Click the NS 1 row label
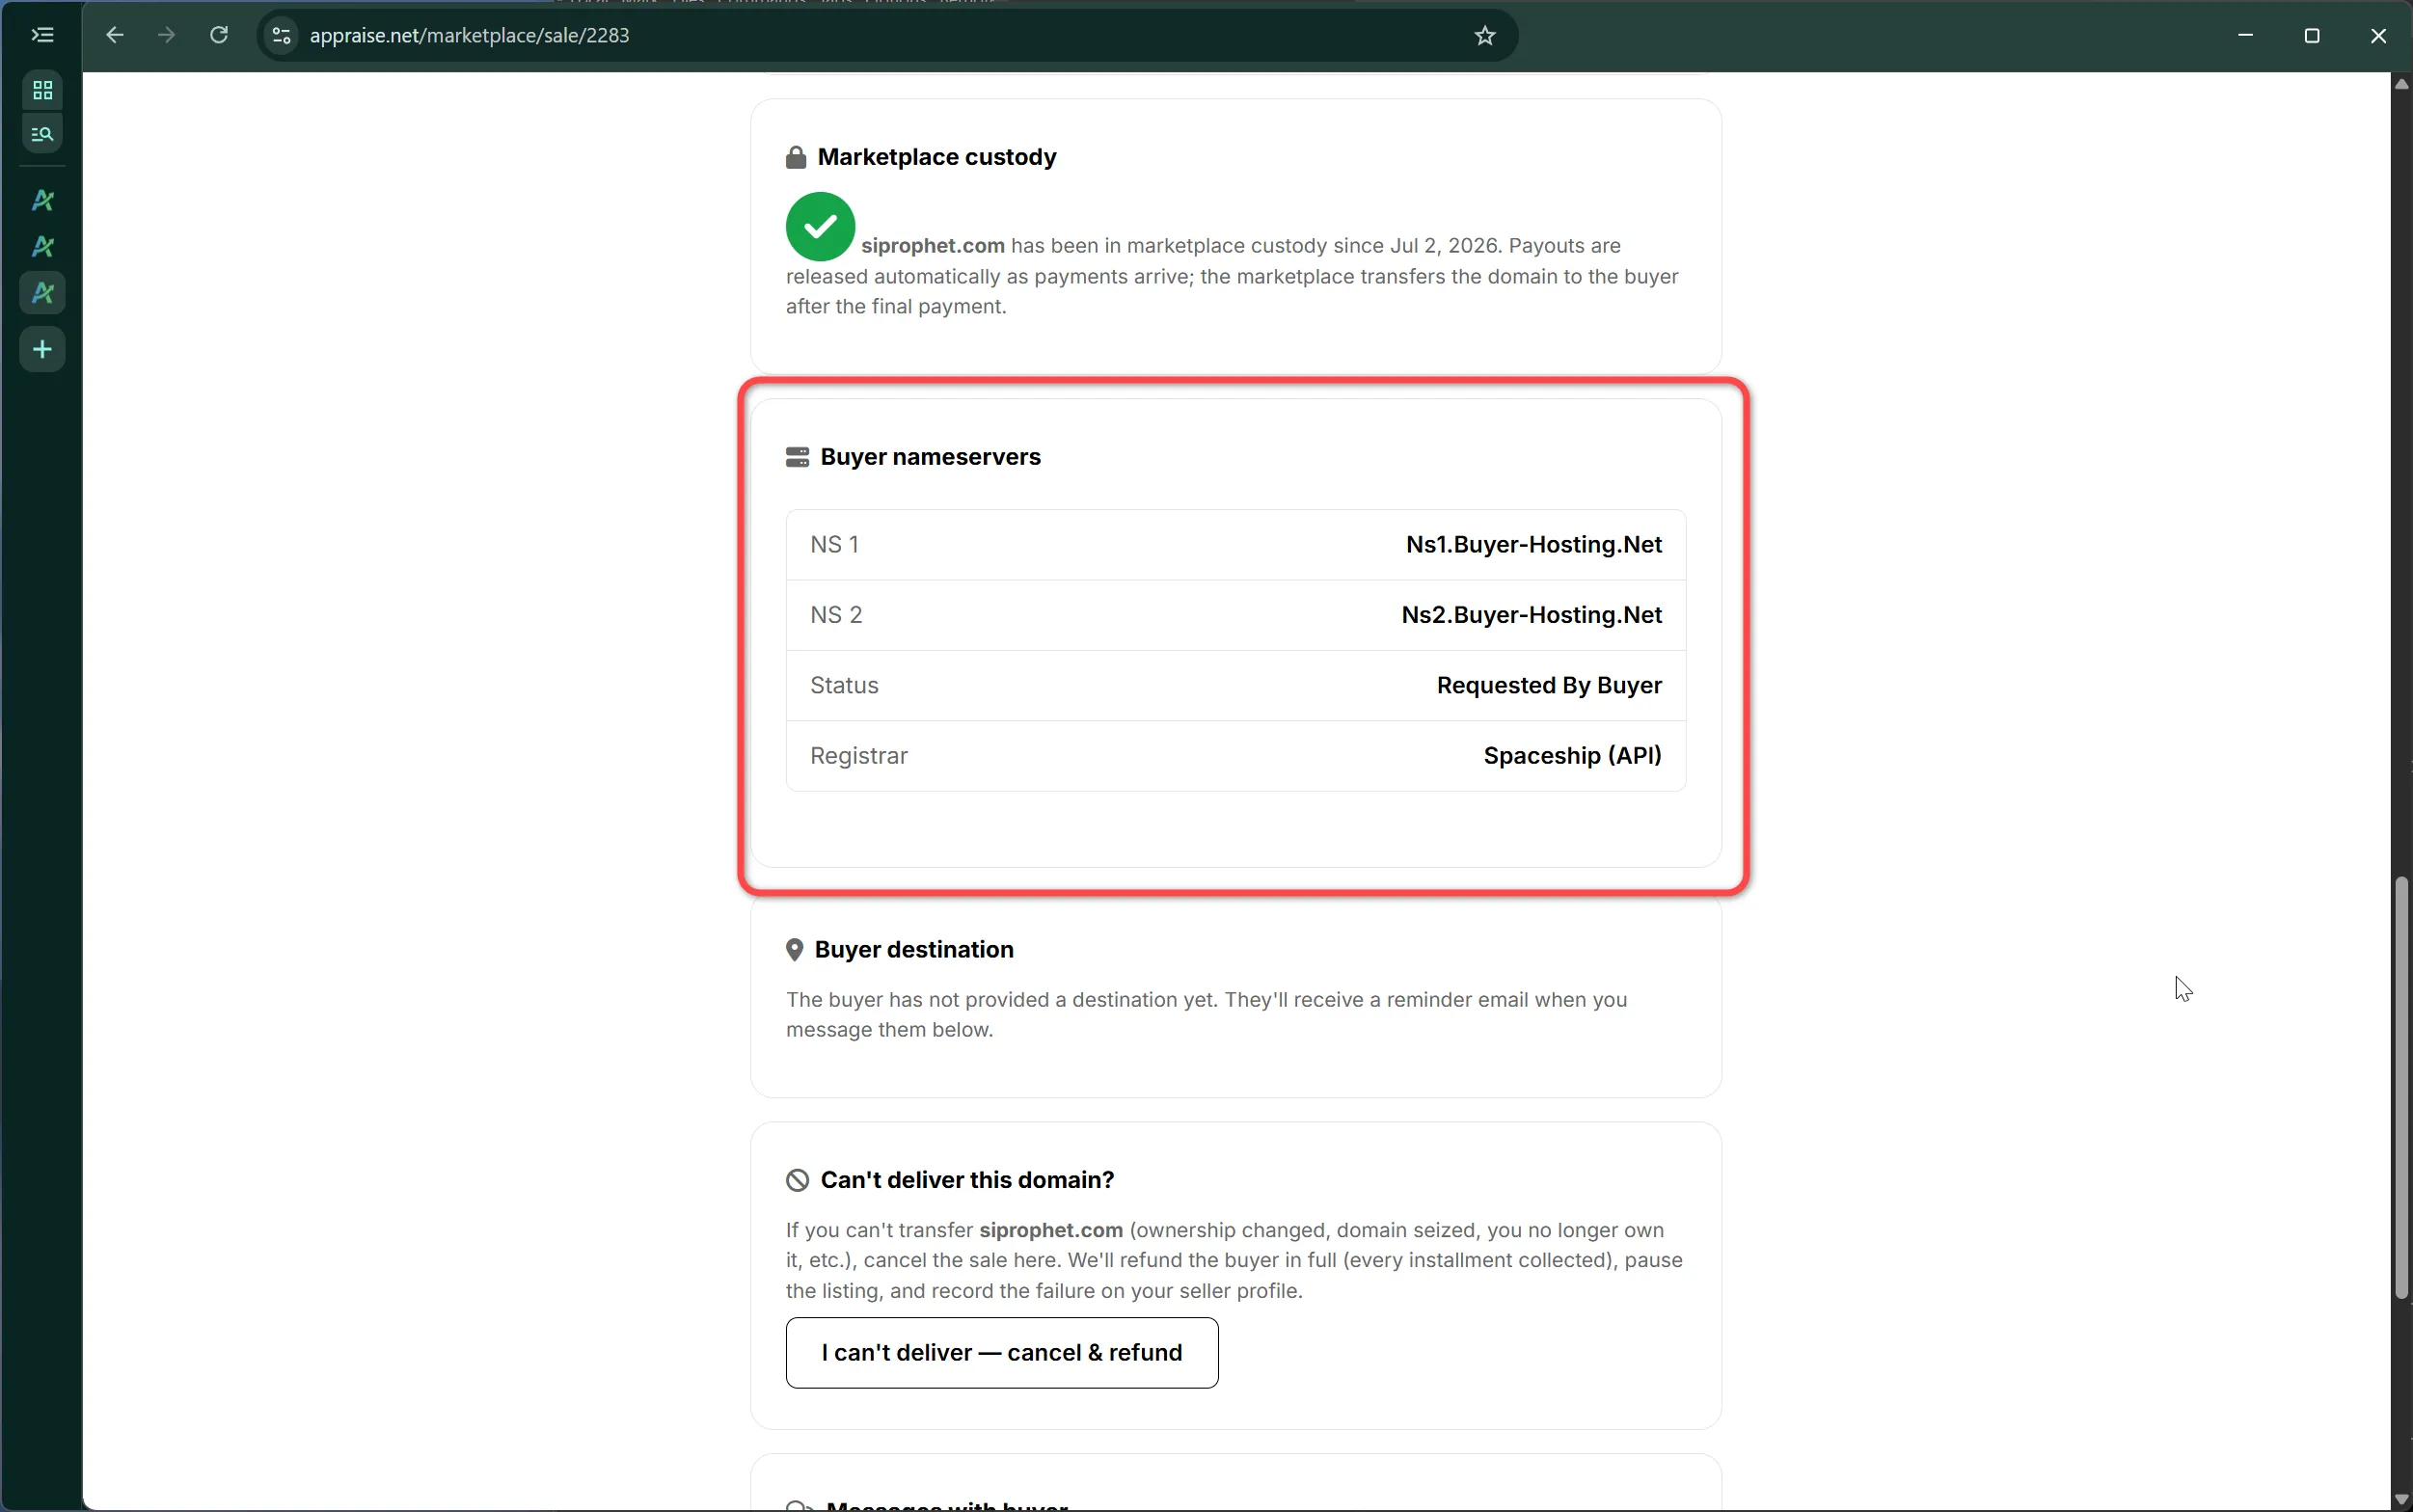 click(834, 545)
